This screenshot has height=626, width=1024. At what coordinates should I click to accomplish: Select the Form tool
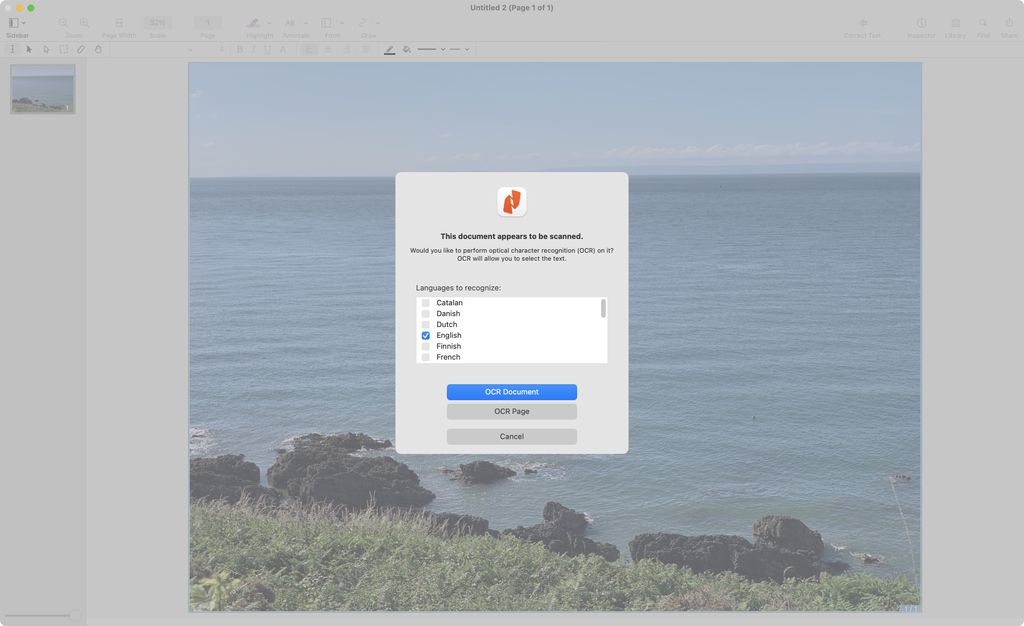[329, 22]
